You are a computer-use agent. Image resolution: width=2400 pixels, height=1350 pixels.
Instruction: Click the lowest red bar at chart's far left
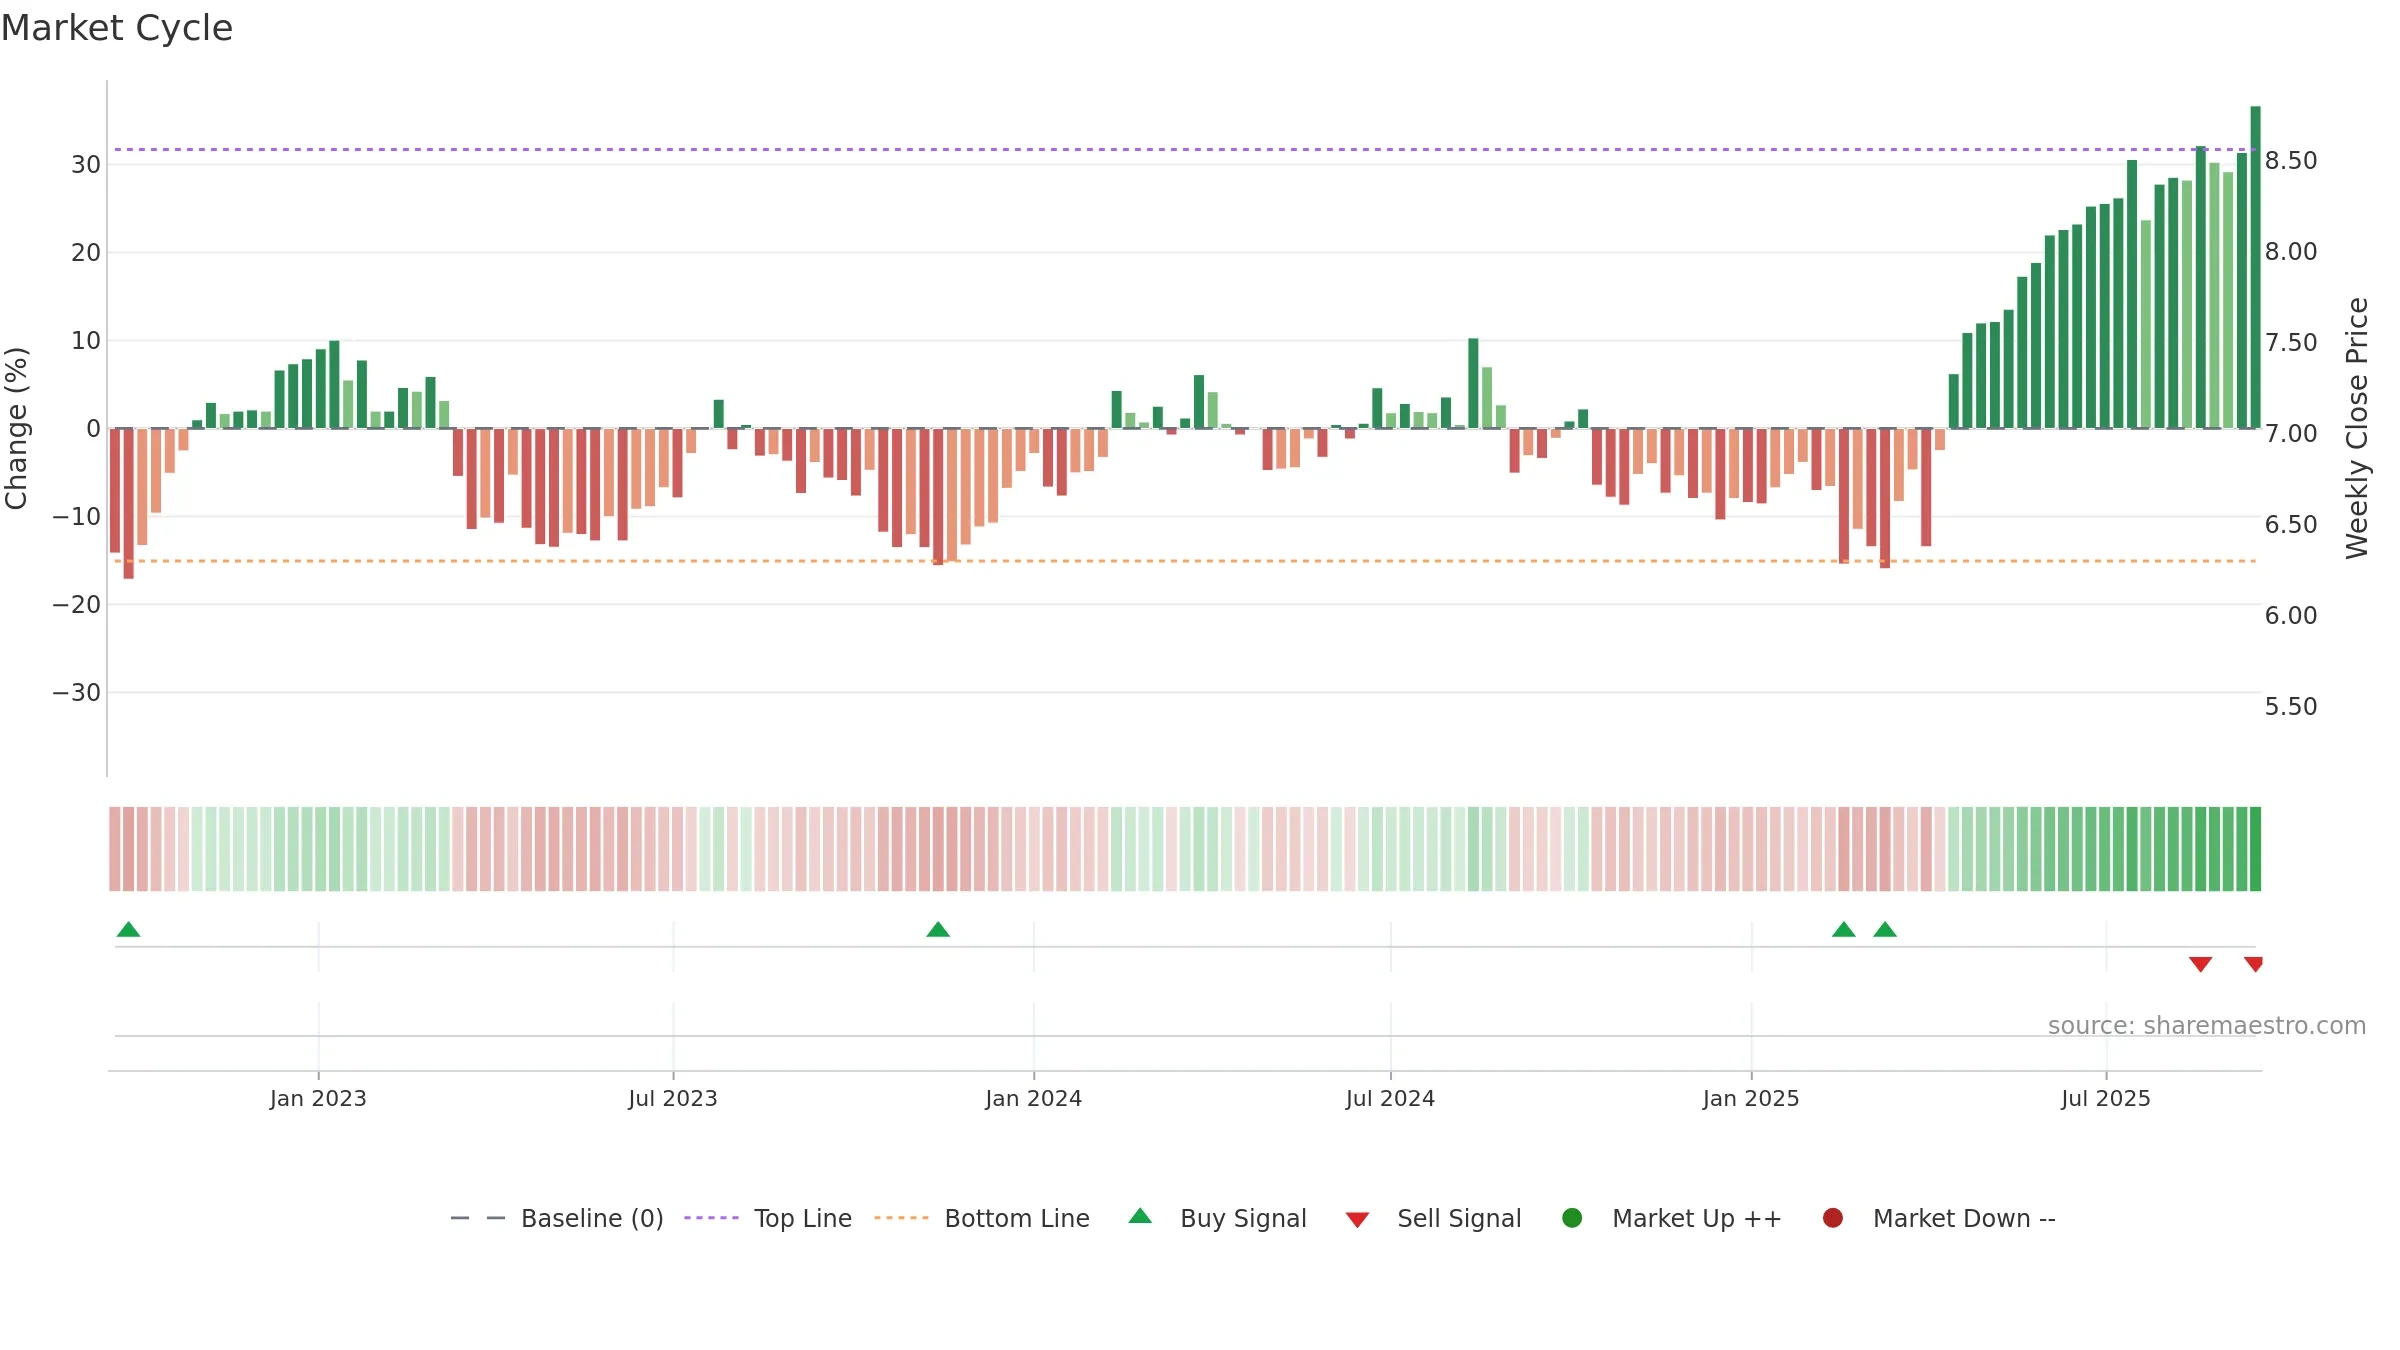tap(128, 504)
